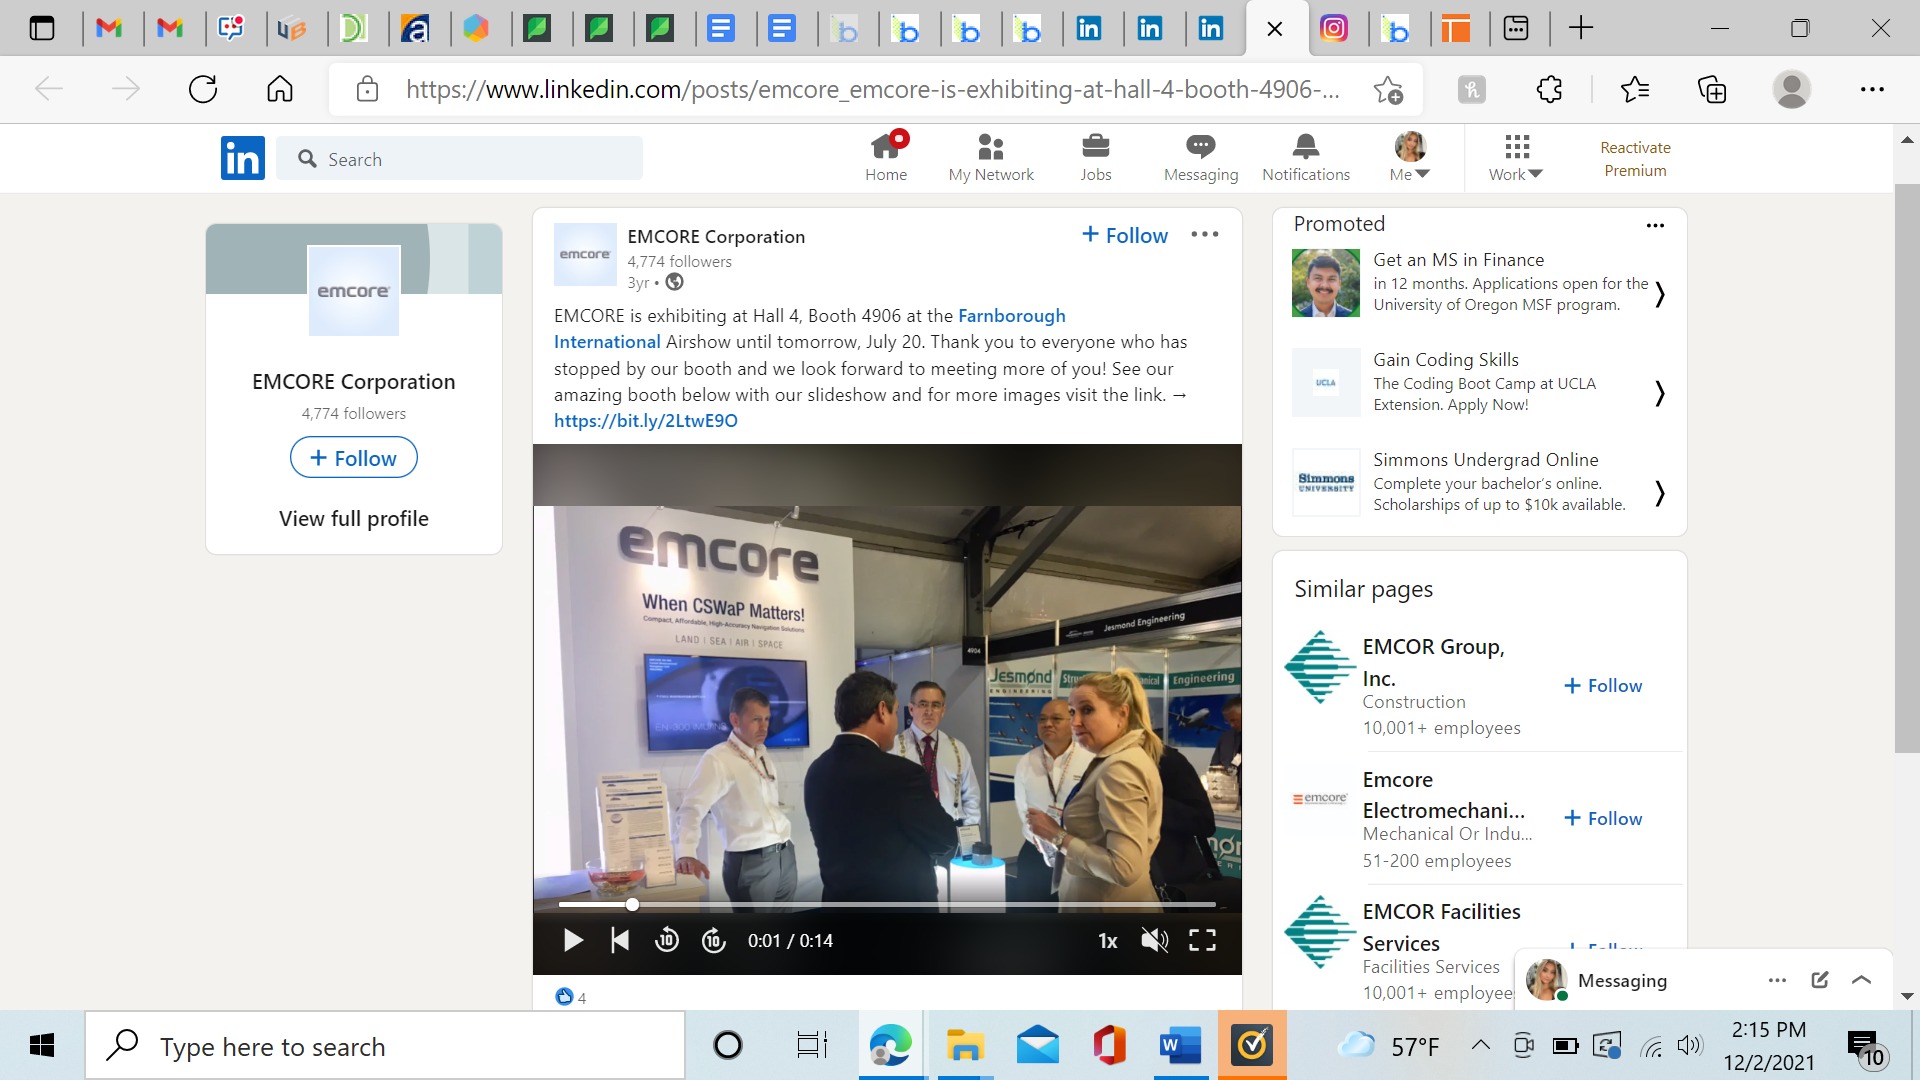Switch to the Instagram tab
The height and width of the screenshot is (1080, 1920).
point(1334,28)
